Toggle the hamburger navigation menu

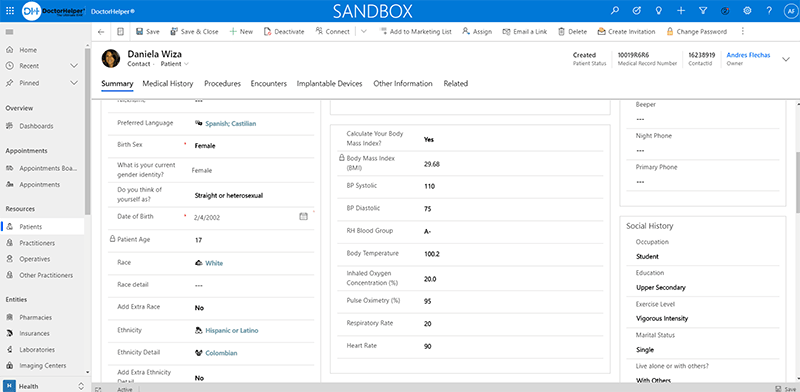coord(9,32)
